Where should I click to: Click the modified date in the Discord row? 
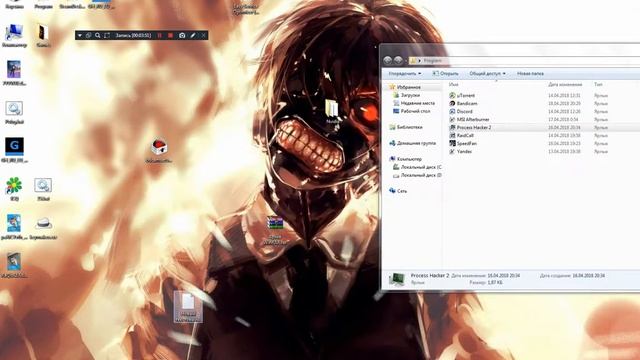(x=564, y=111)
